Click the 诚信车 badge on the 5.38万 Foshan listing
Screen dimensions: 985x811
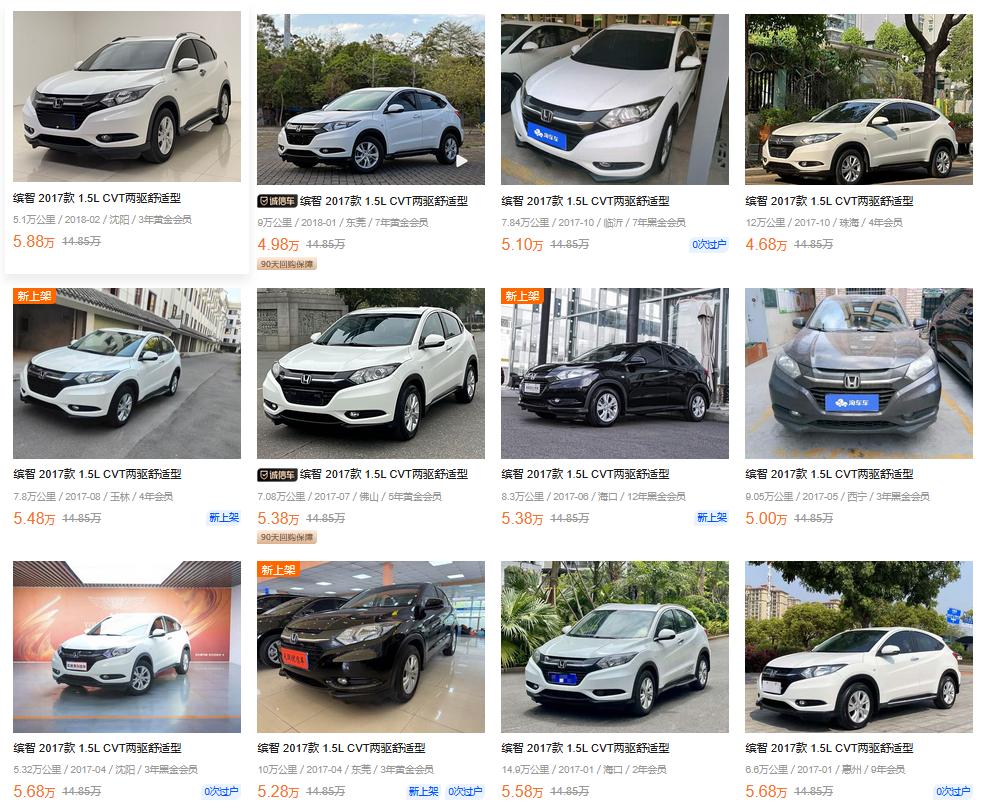pos(277,475)
